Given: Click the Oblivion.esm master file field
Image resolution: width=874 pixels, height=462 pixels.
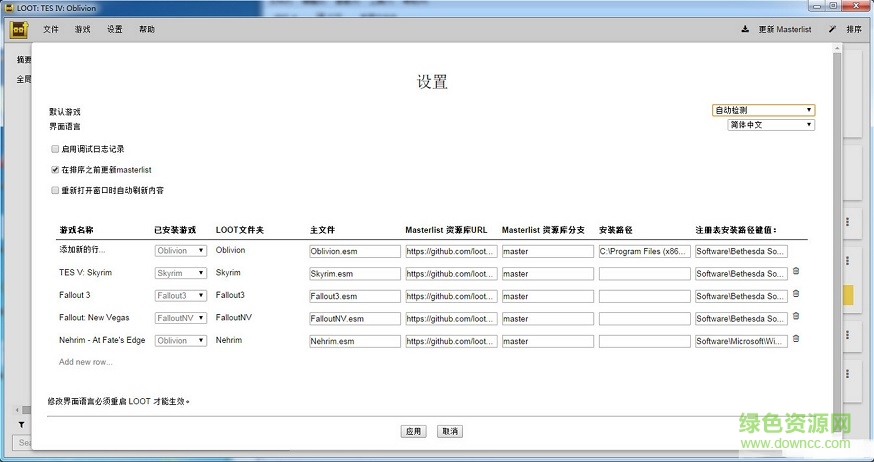Looking at the screenshot, I should [355, 251].
